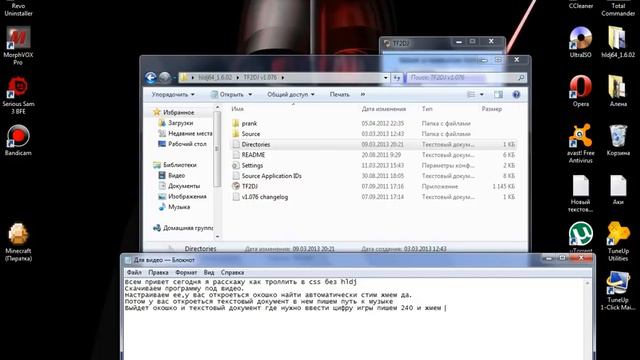This screenshot has width=640, height=360.
Task: Open Вид menu in Notepad
Action: click(209, 272)
